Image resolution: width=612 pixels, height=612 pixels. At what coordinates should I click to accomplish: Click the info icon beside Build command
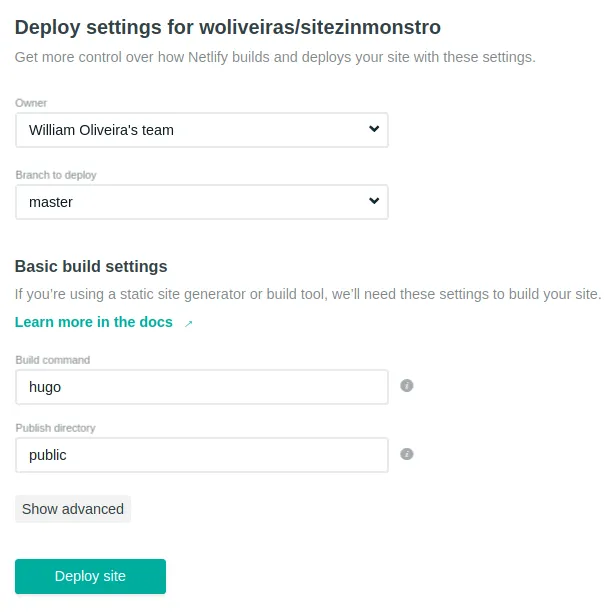(407, 385)
